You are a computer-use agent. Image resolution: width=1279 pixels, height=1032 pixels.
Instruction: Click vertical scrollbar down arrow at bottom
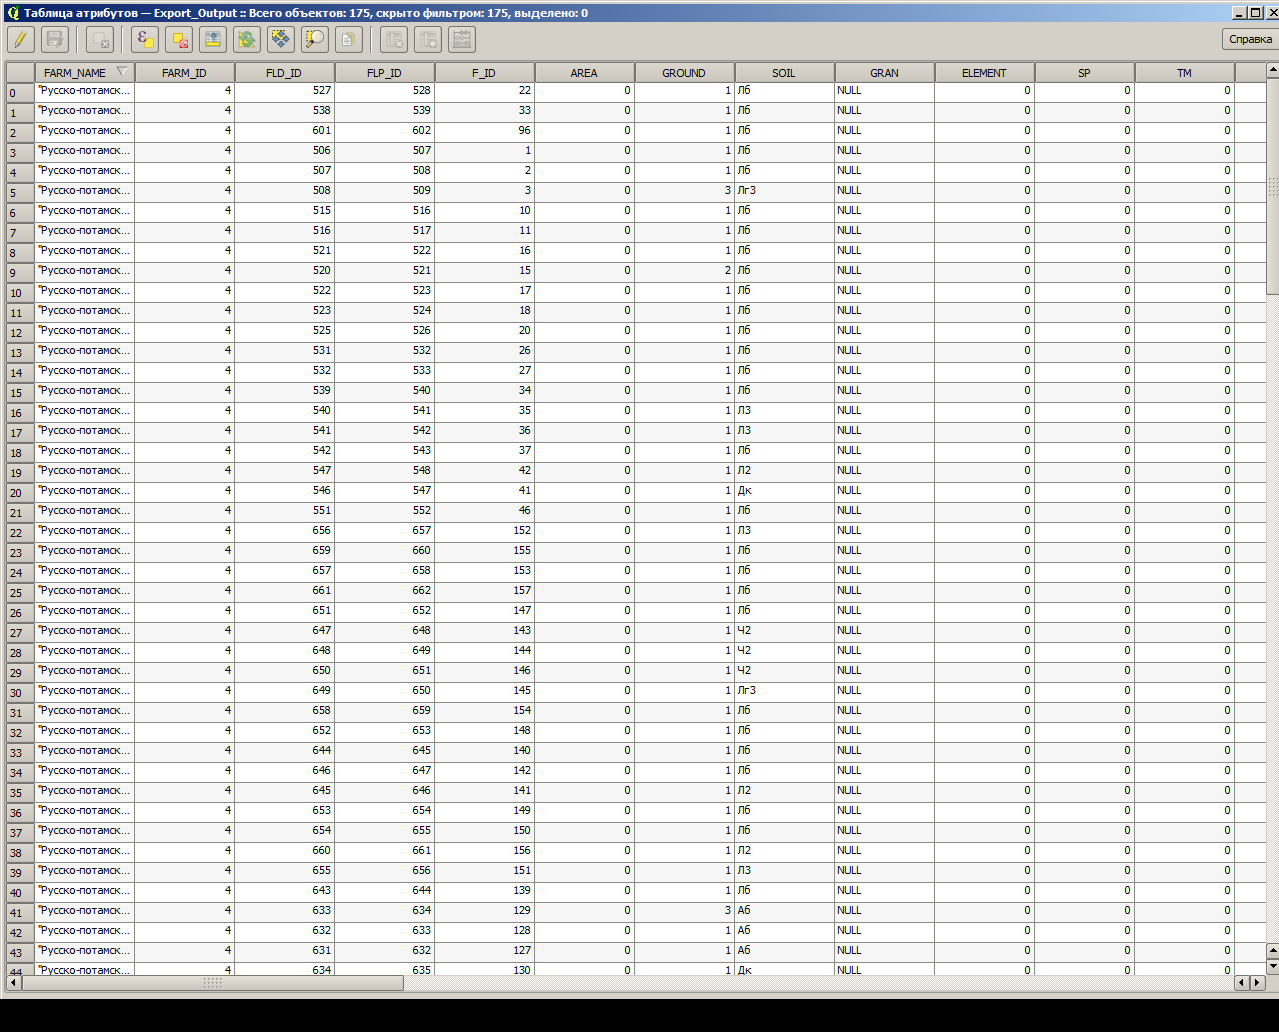pos(1272,967)
